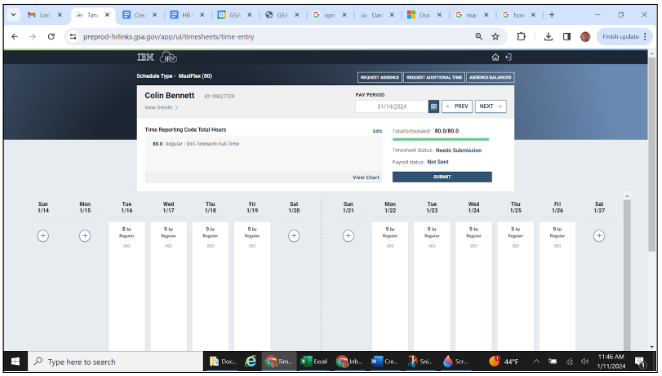Click the '80.0/80.0' total scheduled value
The height and width of the screenshot is (376, 662).
point(447,131)
